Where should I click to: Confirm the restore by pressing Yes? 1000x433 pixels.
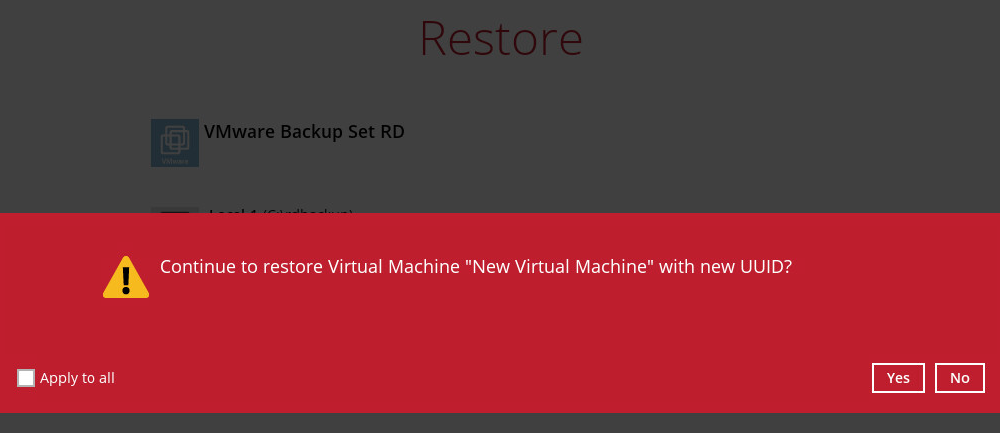coord(898,378)
